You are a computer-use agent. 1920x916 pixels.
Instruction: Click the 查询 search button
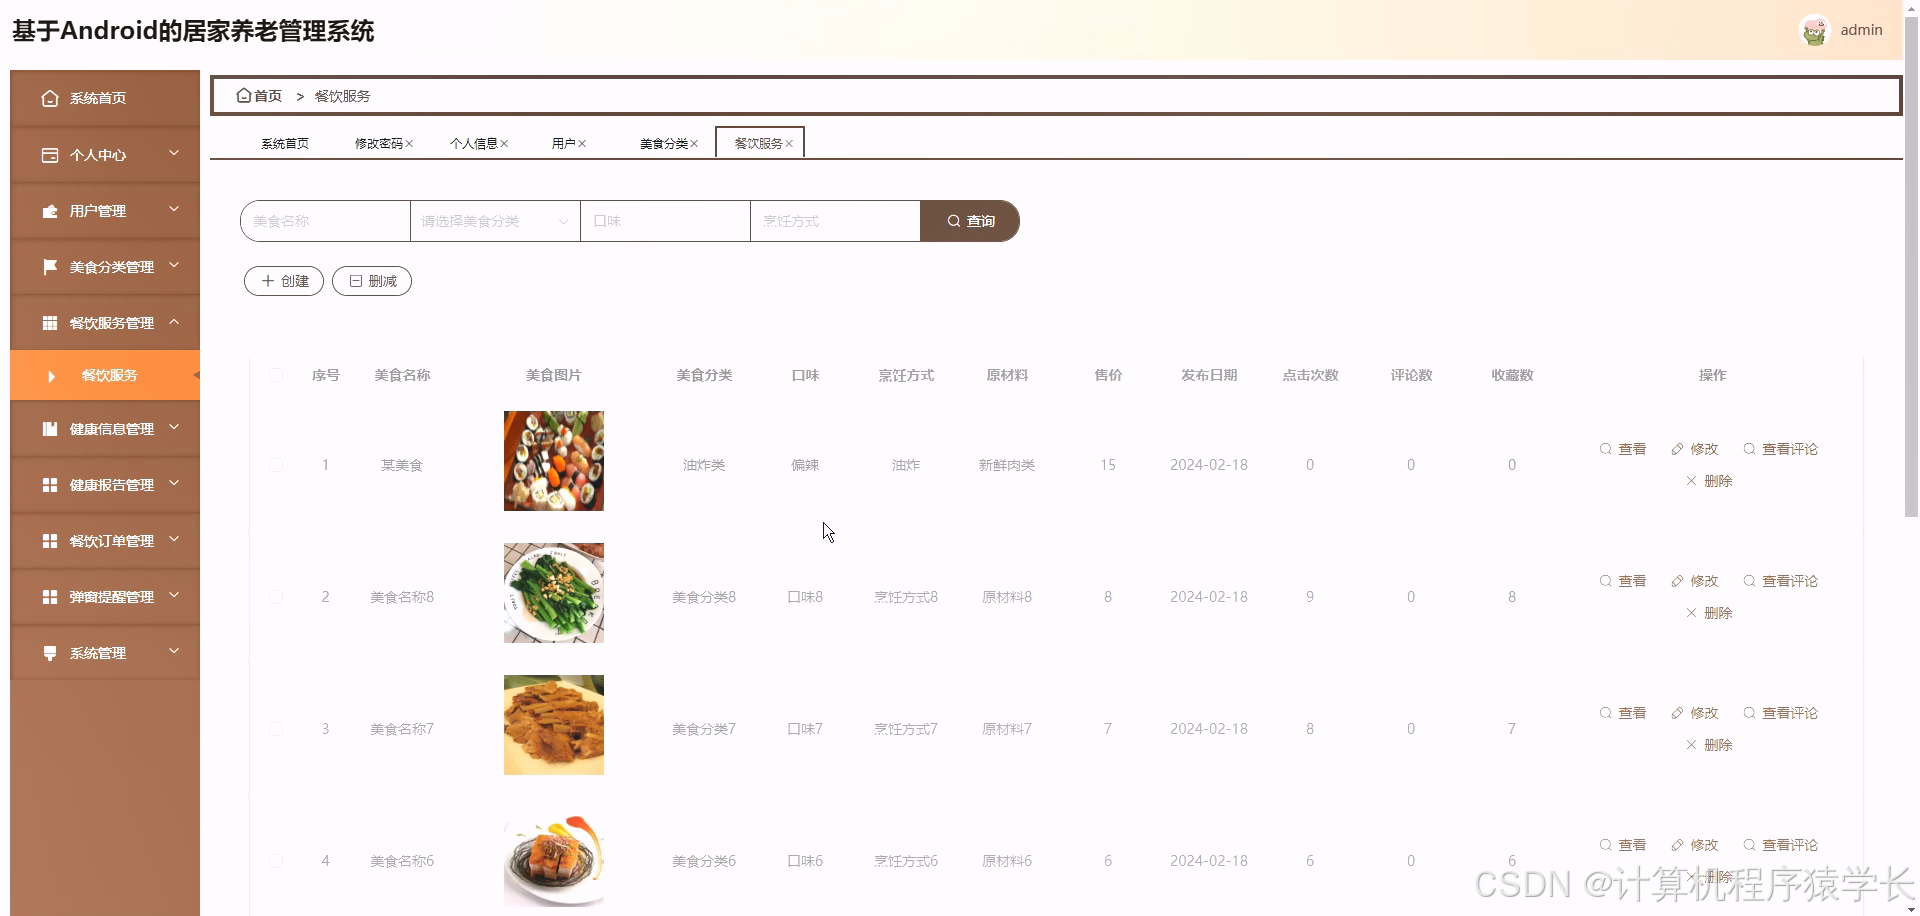click(970, 221)
